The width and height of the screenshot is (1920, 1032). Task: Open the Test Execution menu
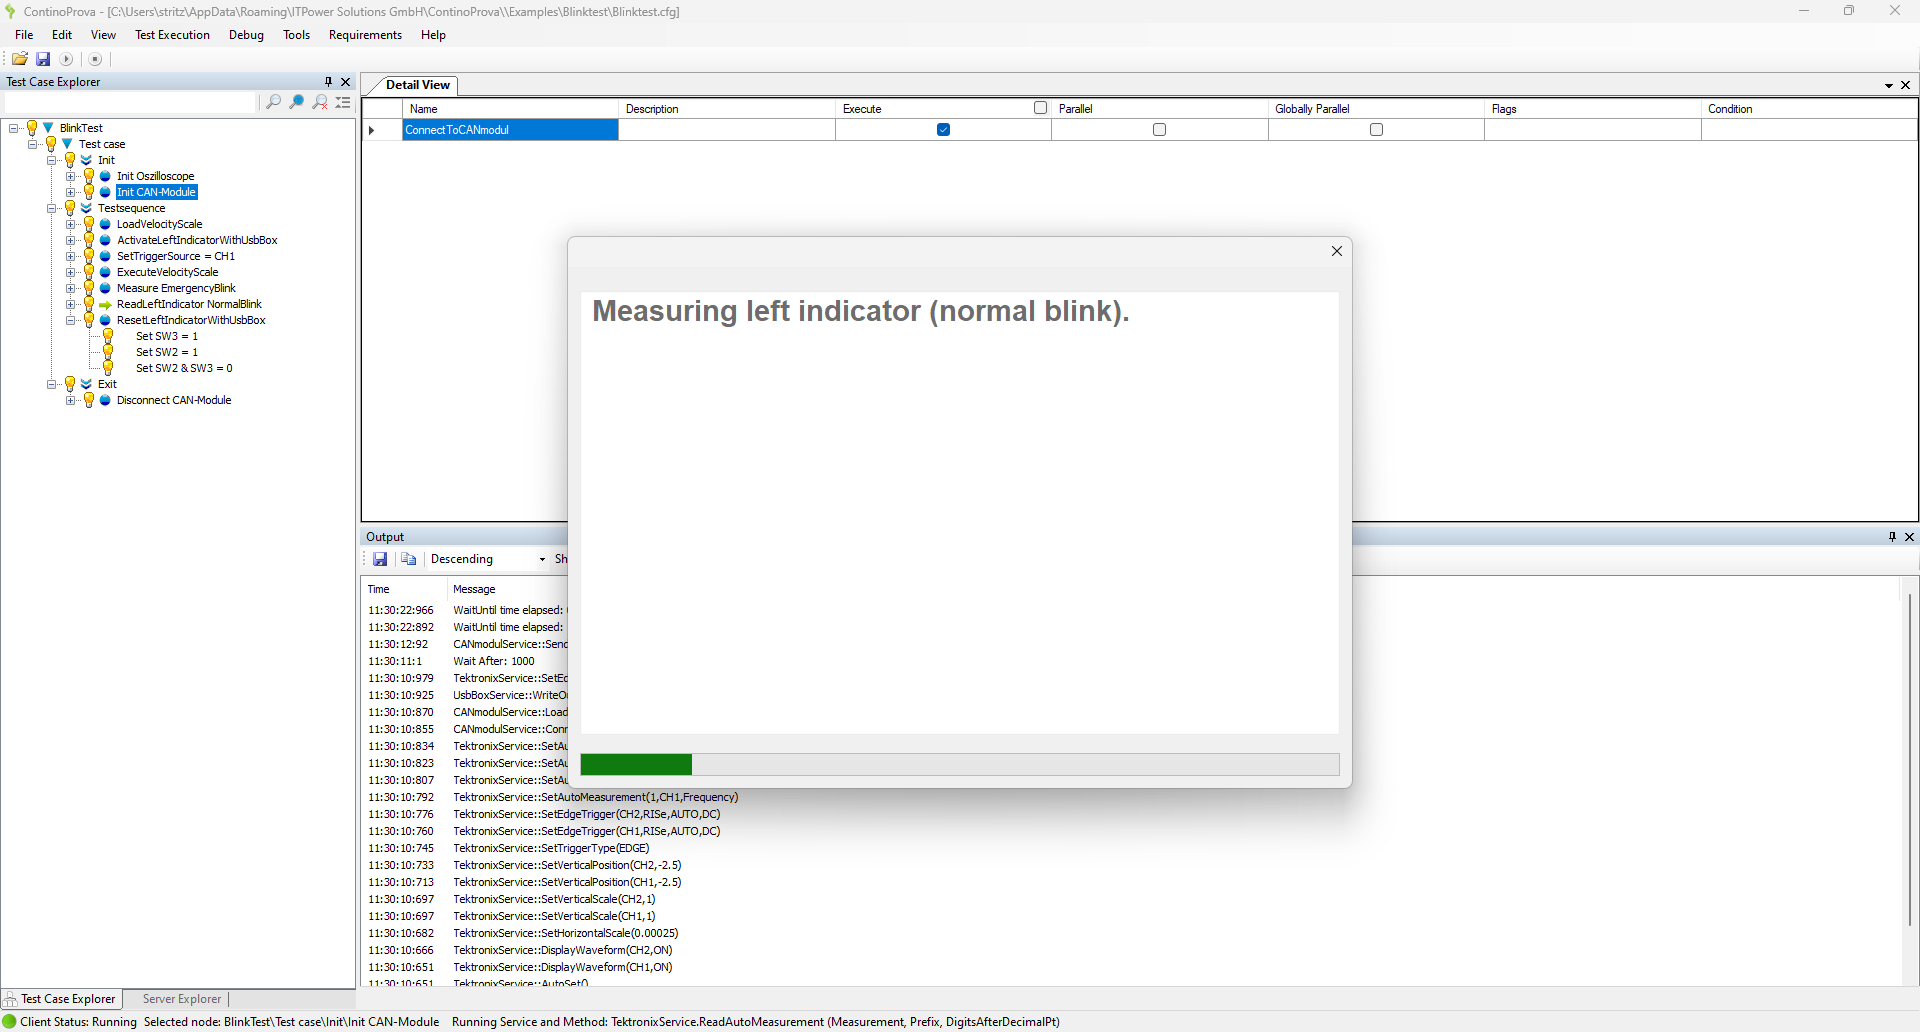click(172, 35)
